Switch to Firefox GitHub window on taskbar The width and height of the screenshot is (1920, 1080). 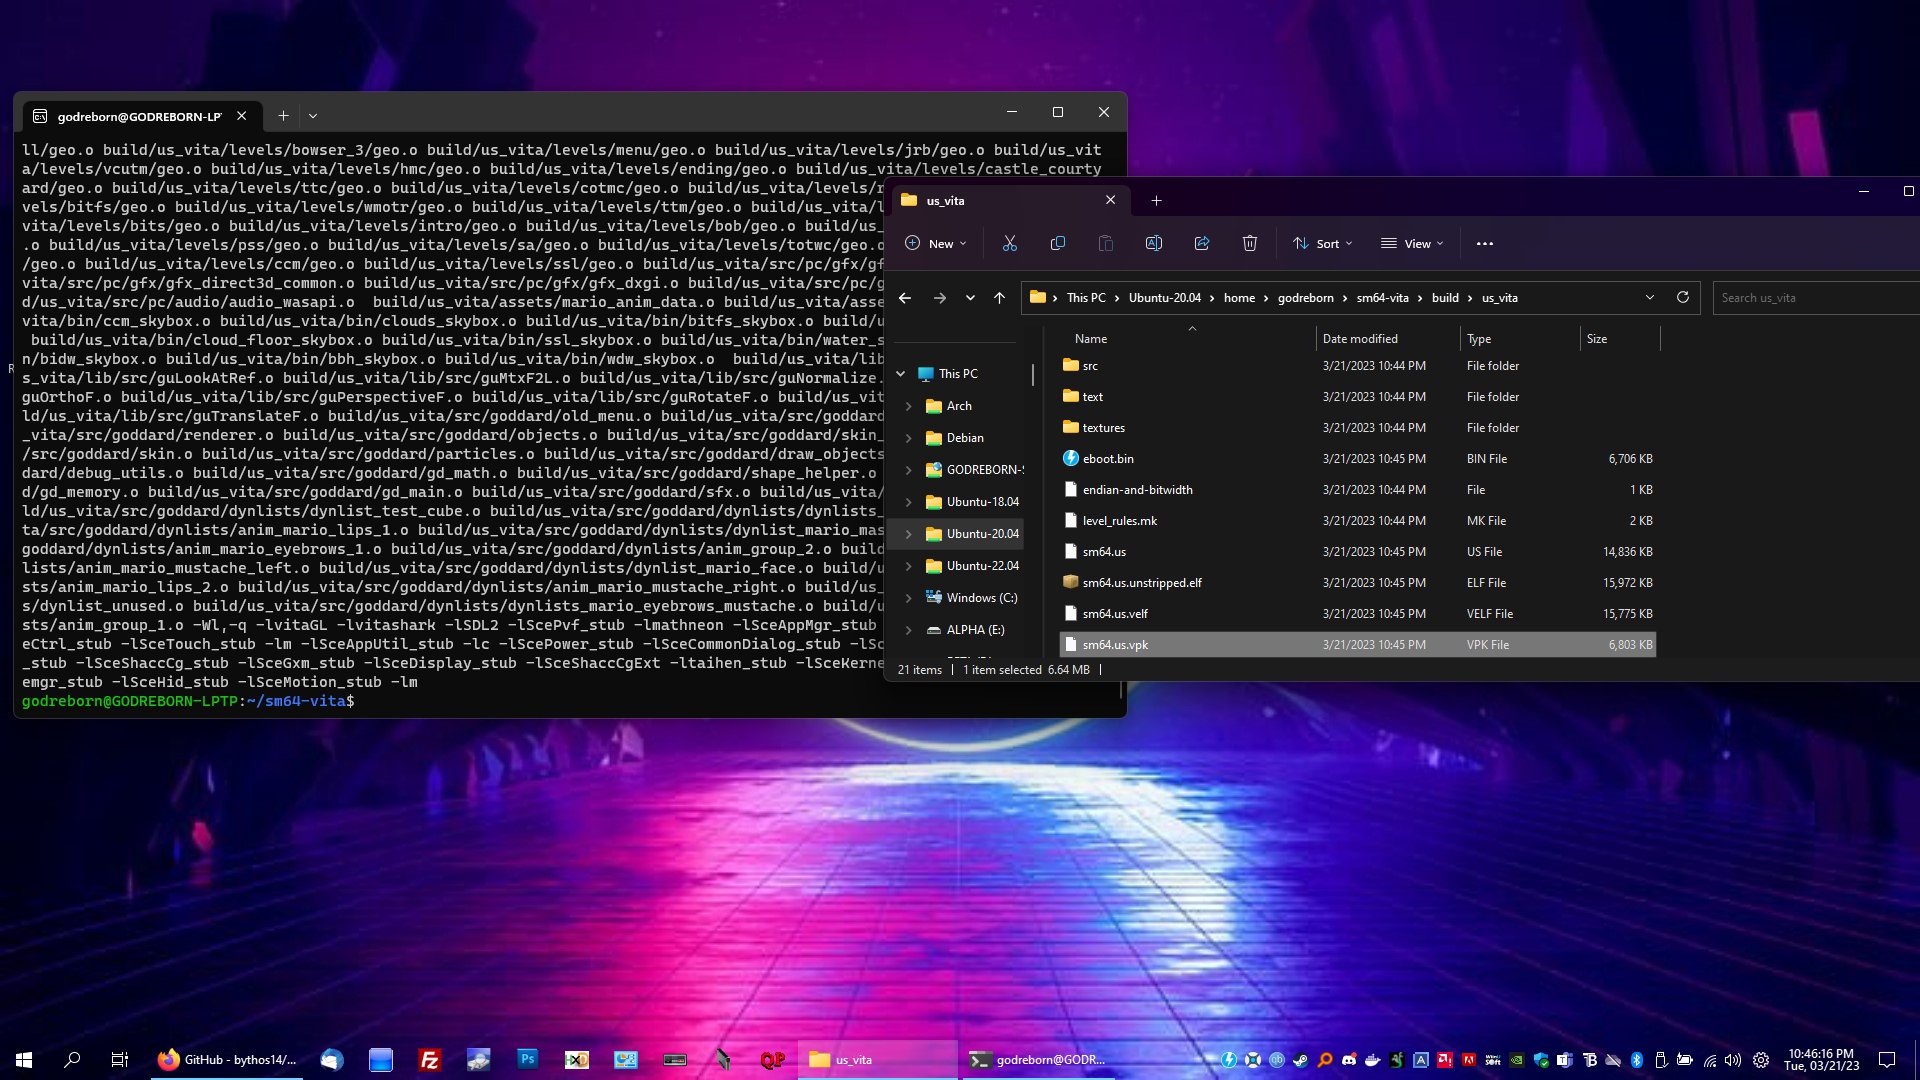228,1060
